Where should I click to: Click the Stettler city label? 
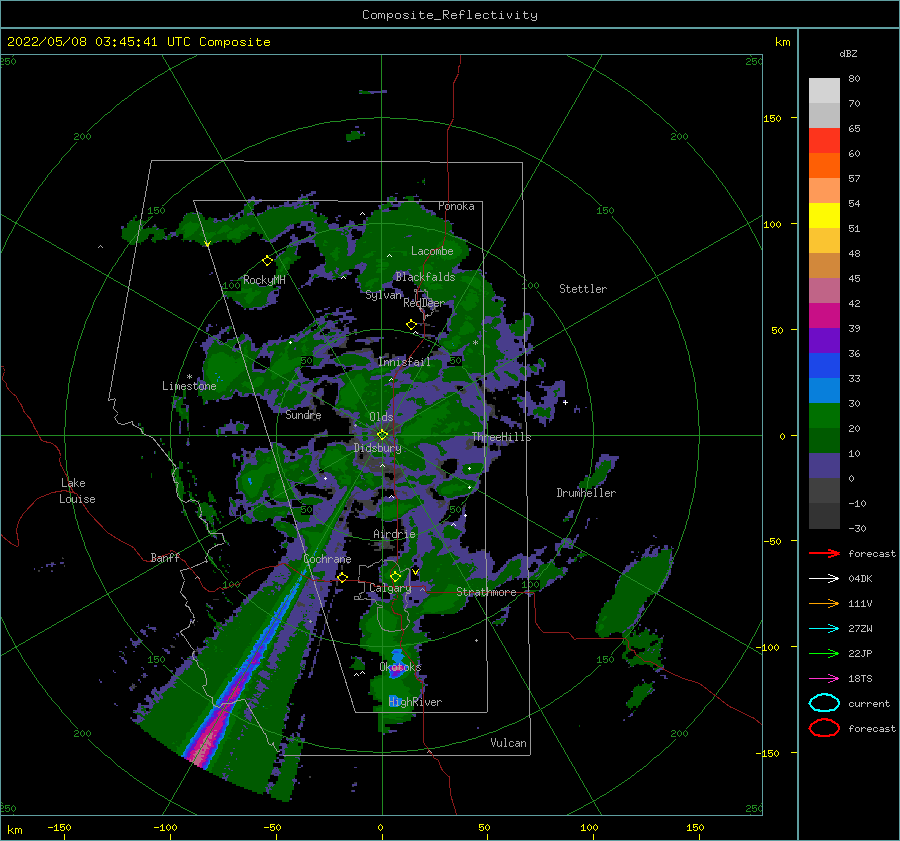pos(583,289)
